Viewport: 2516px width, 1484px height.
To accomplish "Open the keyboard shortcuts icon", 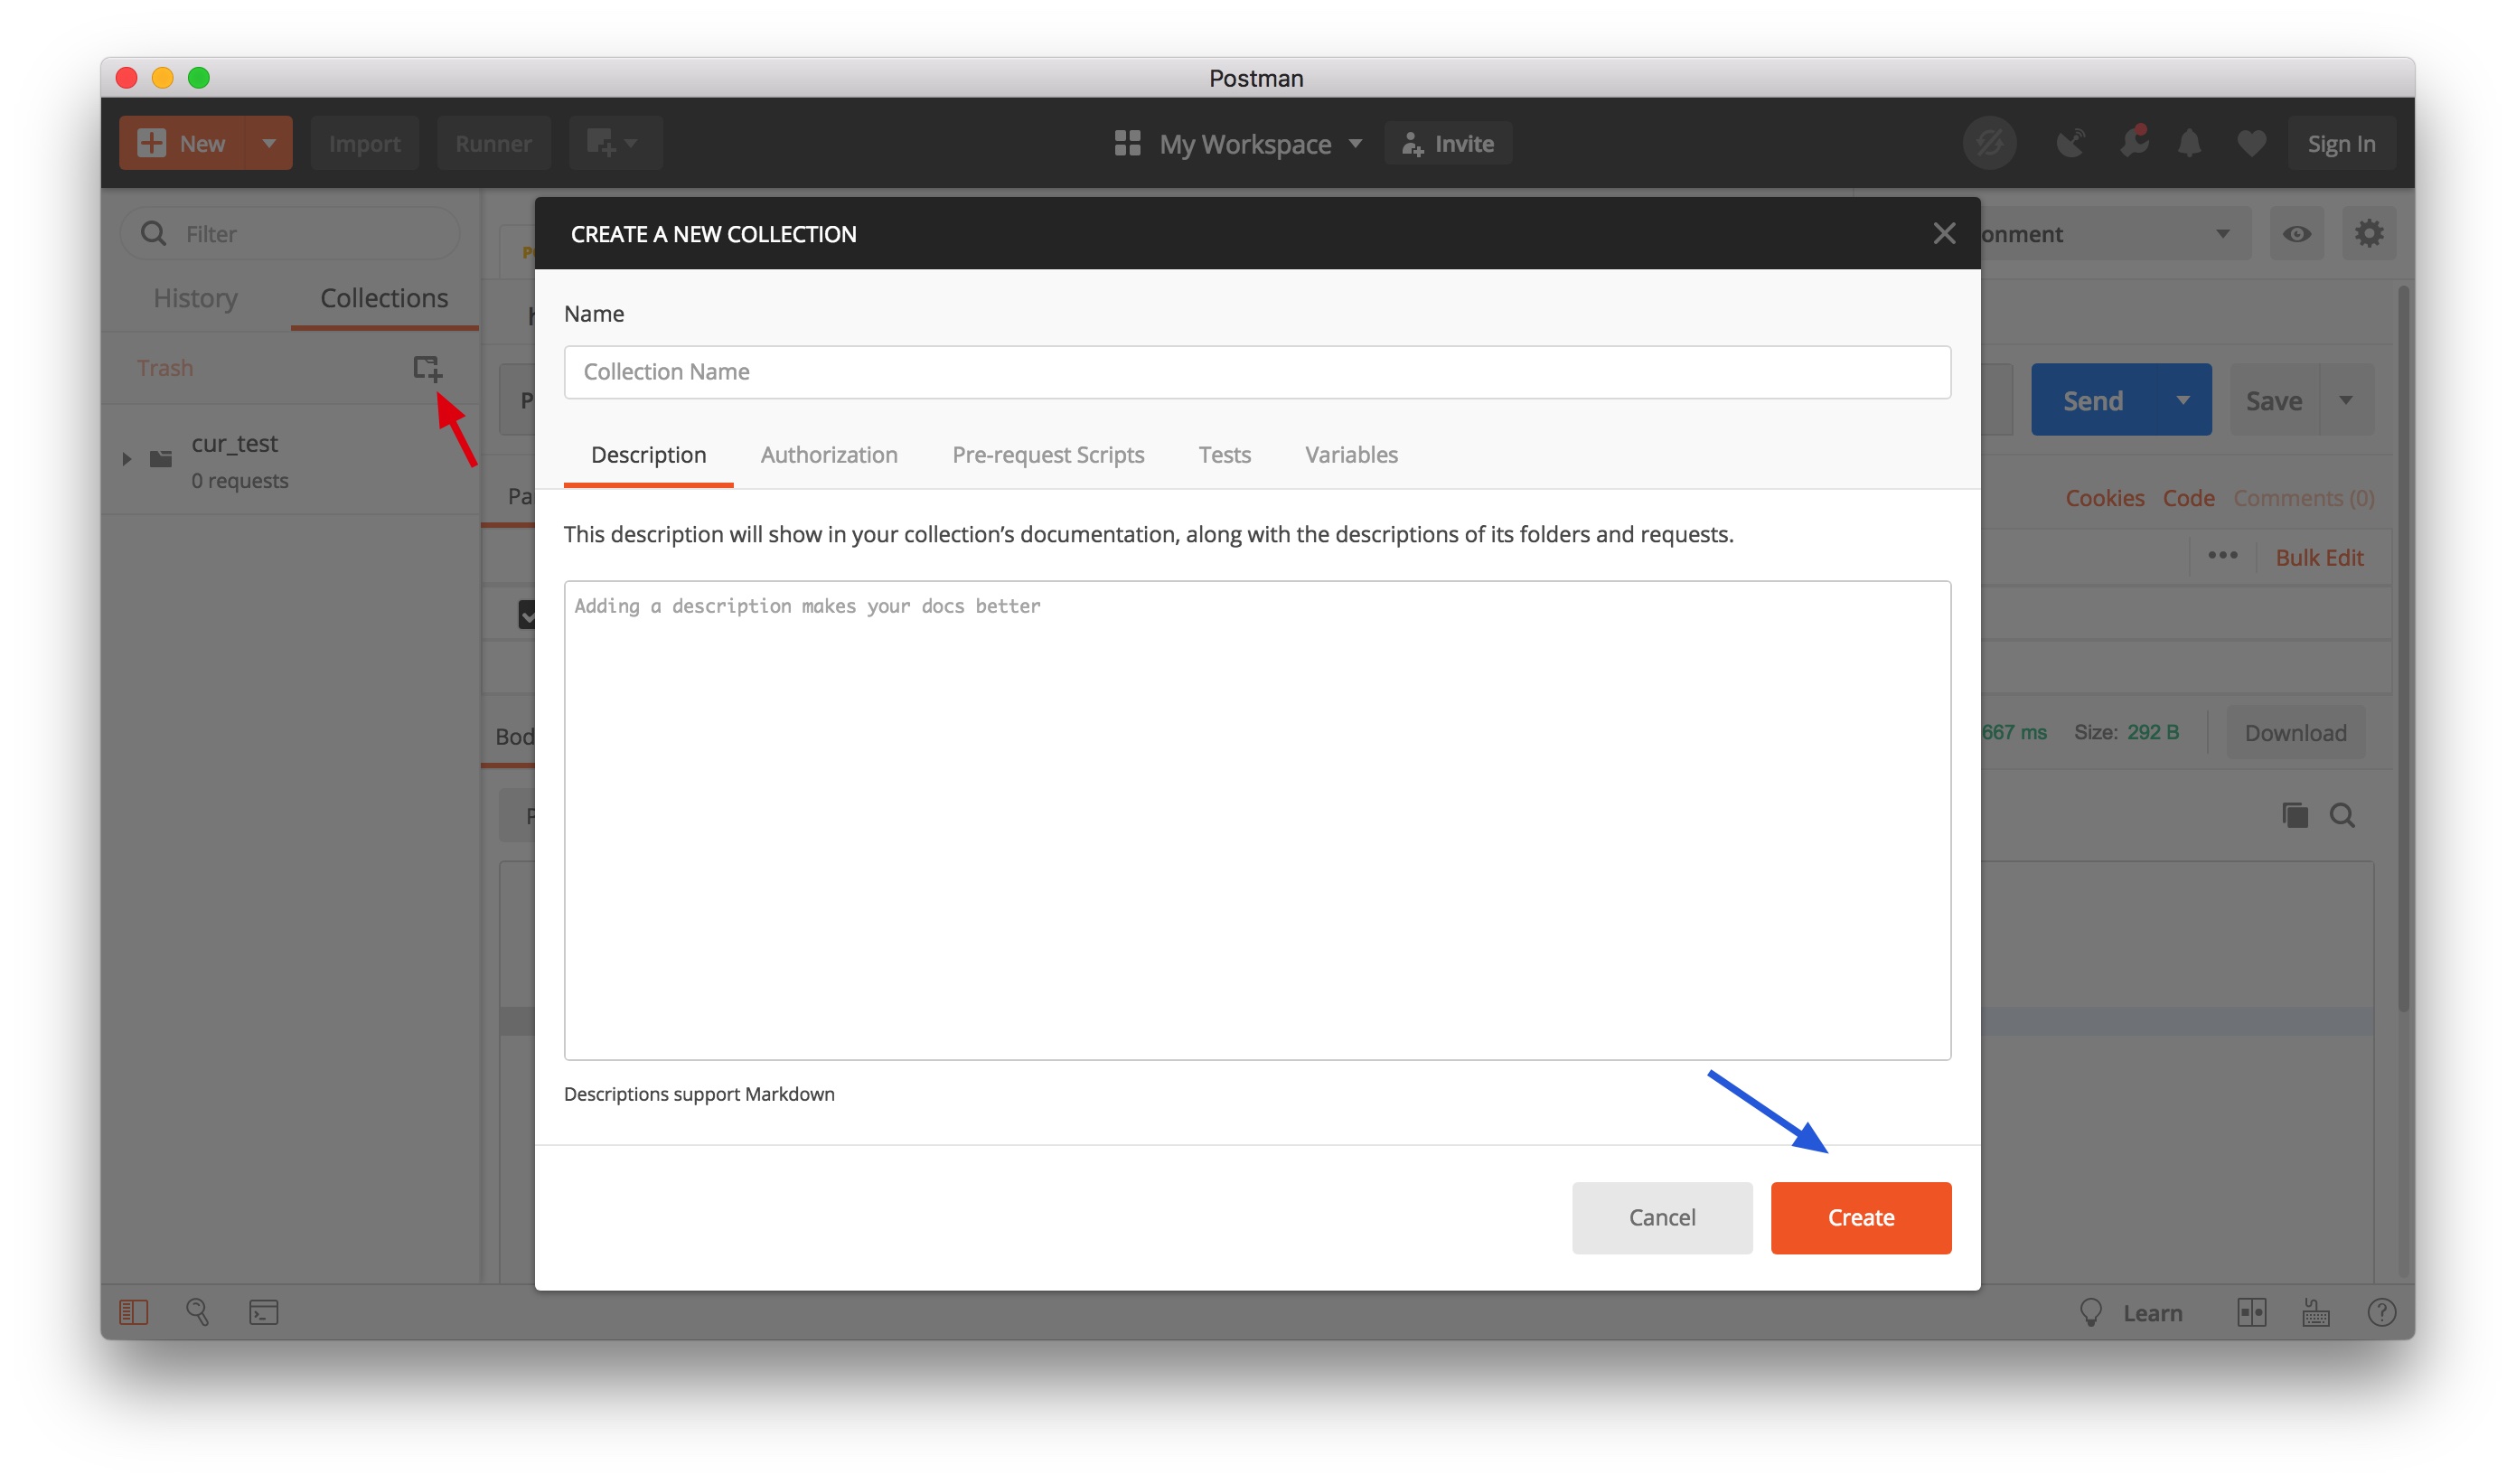I will (2315, 1312).
